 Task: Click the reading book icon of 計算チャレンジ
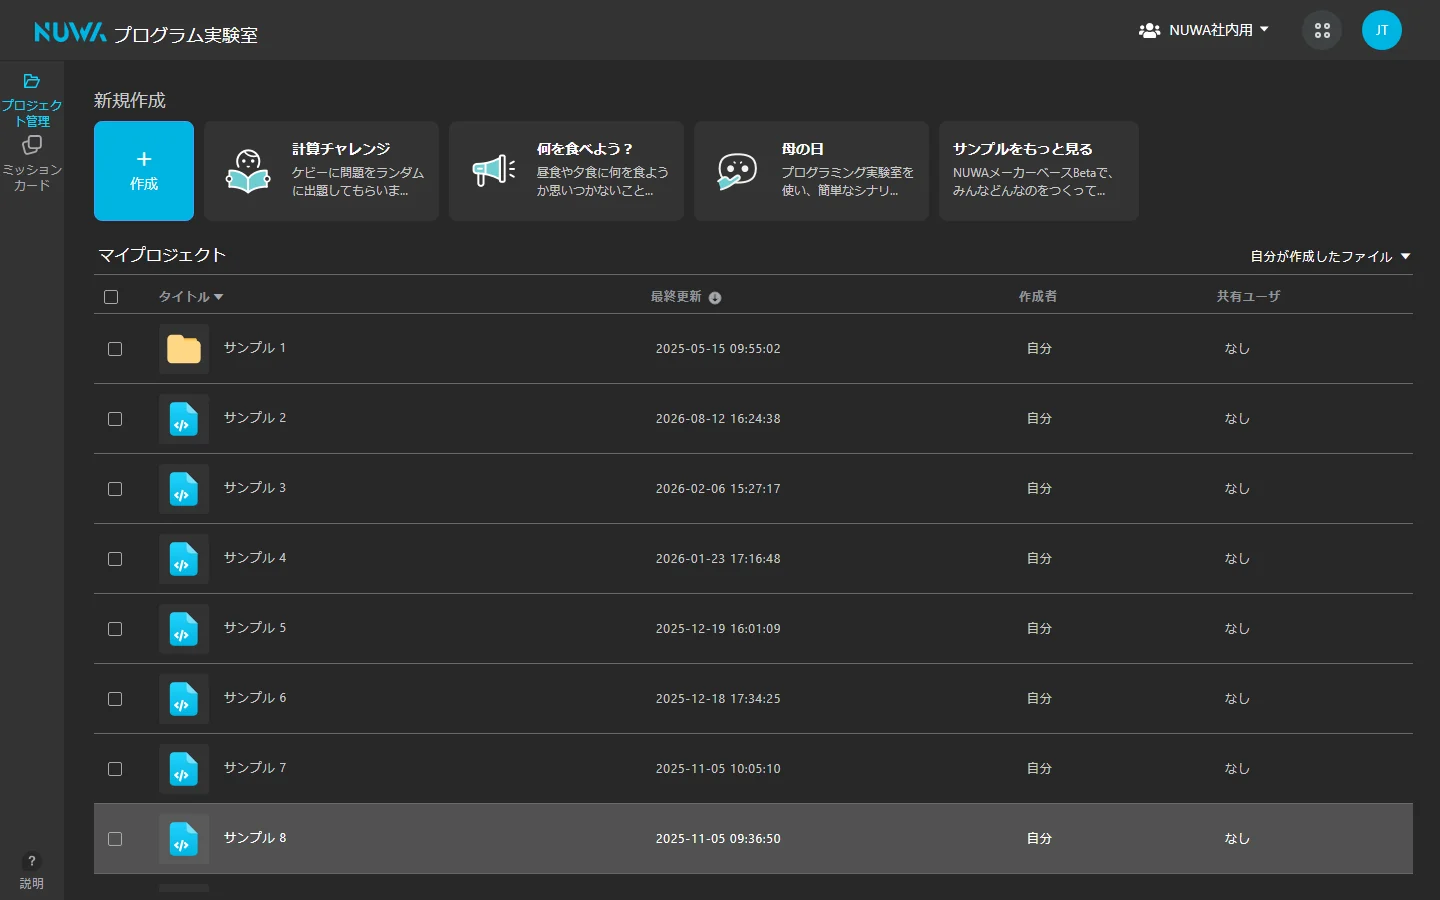(x=248, y=171)
